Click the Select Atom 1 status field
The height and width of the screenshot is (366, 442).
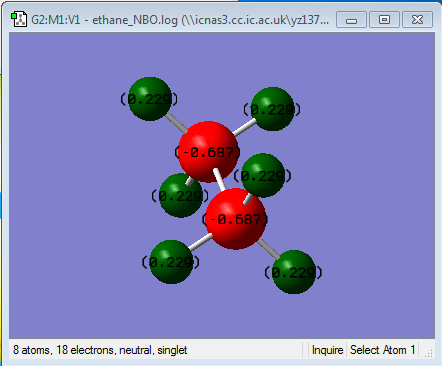pyautogui.click(x=382, y=350)
